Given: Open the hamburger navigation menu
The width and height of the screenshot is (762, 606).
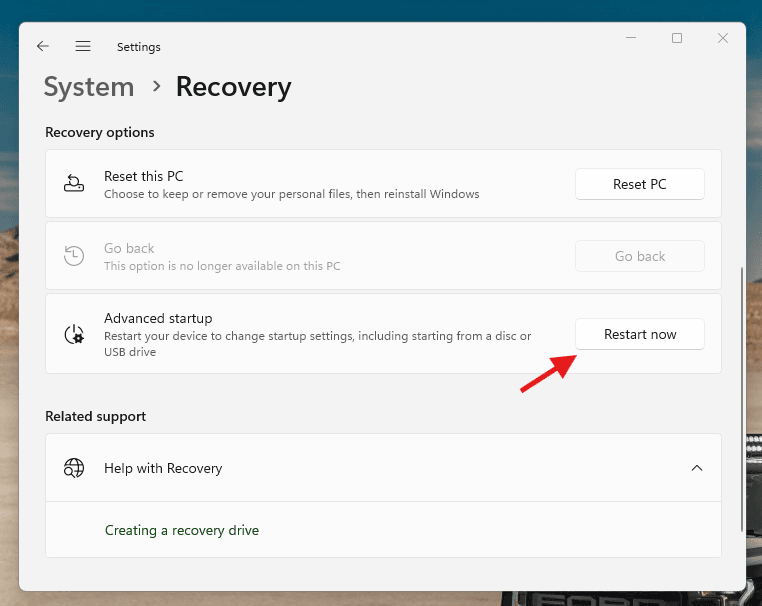Looking at the screenshot, I should (x=83, y=46).
